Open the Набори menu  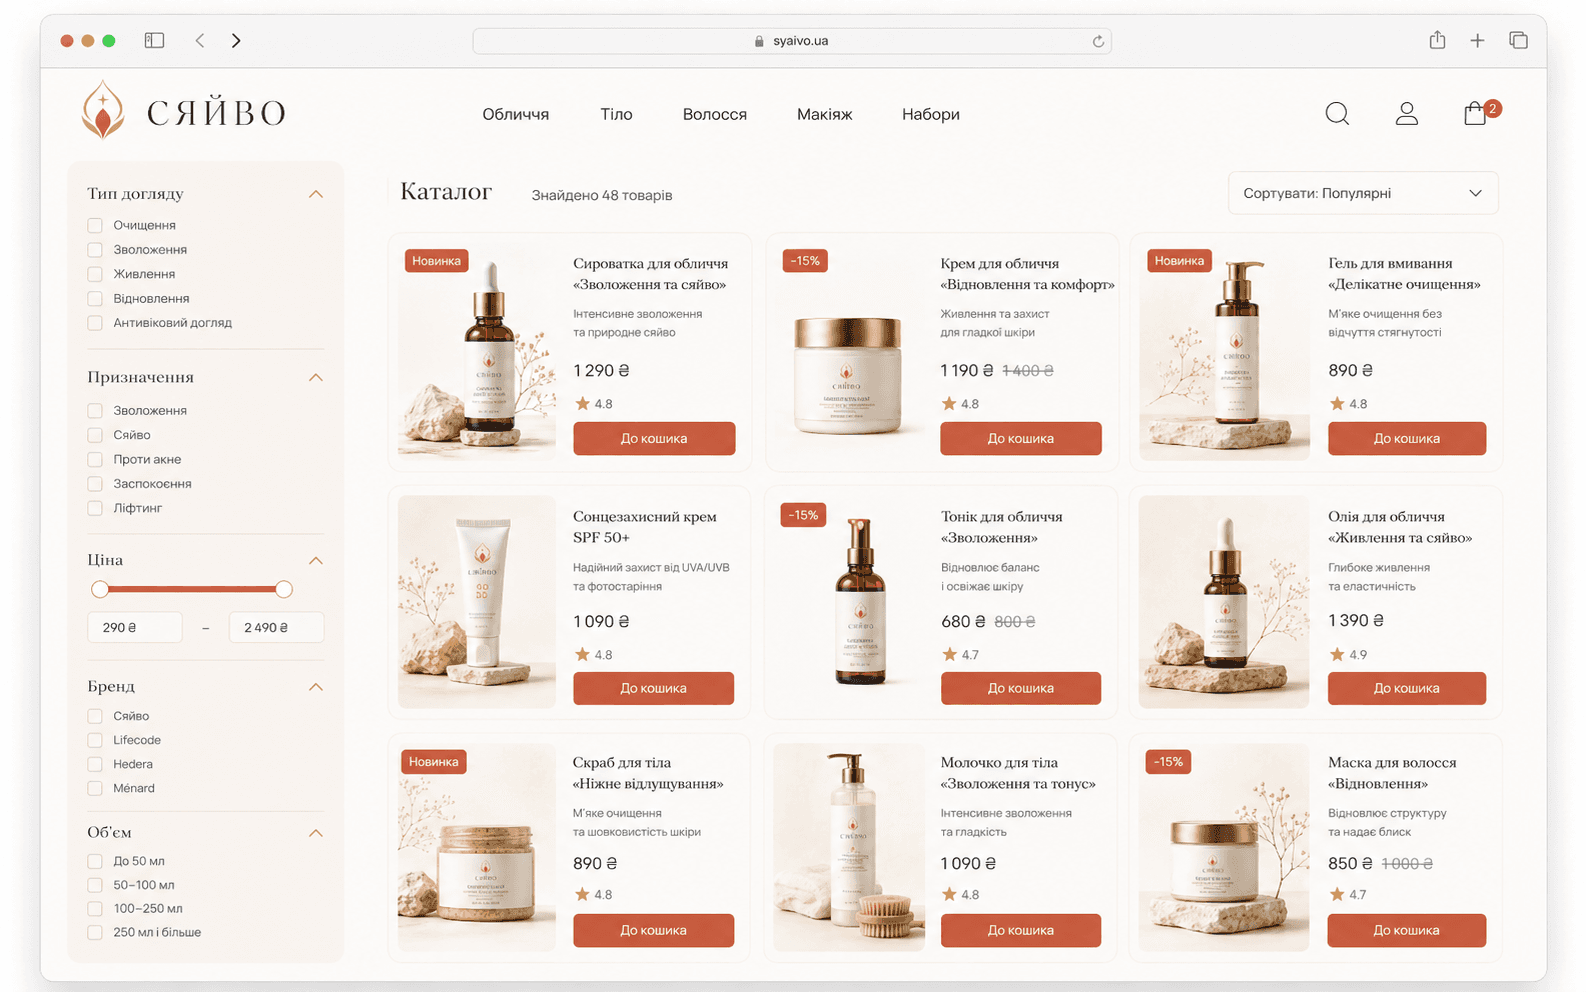(x=931, y=114)
